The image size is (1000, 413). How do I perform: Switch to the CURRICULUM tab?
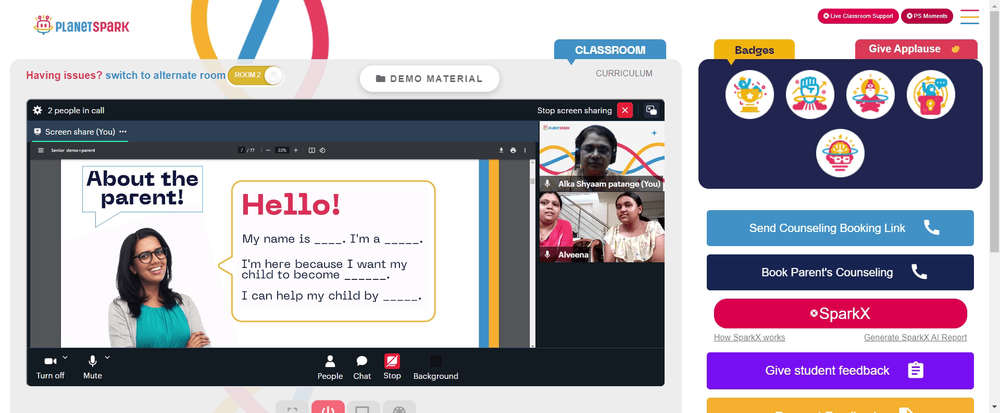[x=624, y=73]
